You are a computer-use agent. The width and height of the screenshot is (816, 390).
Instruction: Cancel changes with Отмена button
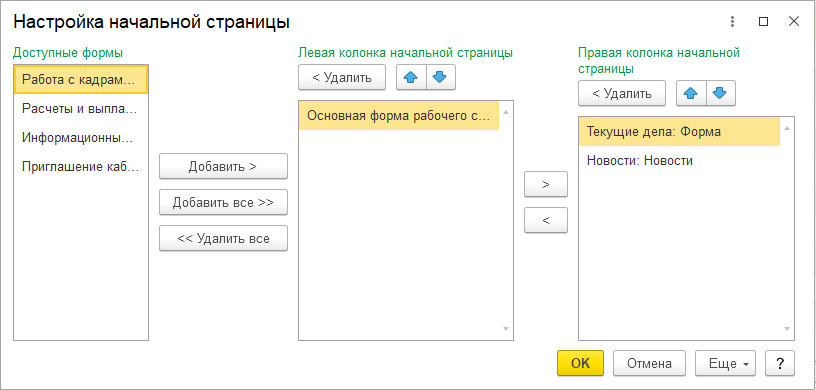(649, 363)
